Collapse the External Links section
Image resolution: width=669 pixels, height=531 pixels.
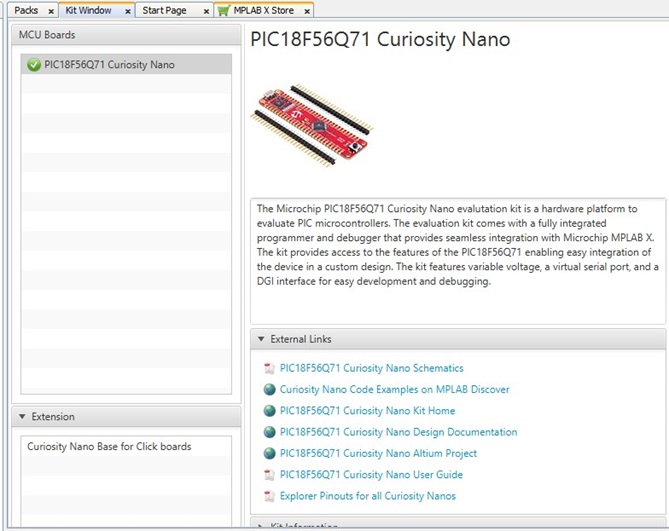point(261,339)
